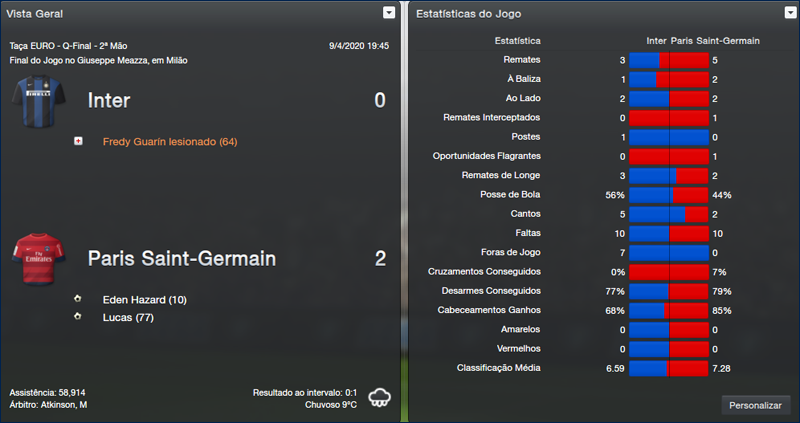Screen dimensions: 800x423
Task: Open the Inter team name link
Action: [x=109, y=101]
